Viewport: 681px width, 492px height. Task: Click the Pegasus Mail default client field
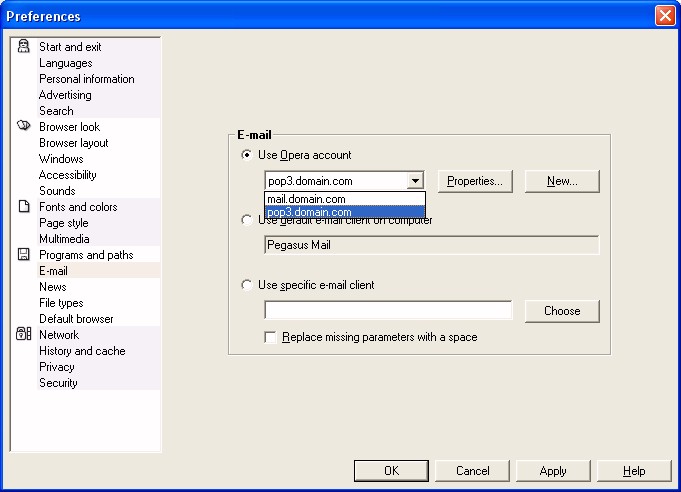(x=432, y=245)
